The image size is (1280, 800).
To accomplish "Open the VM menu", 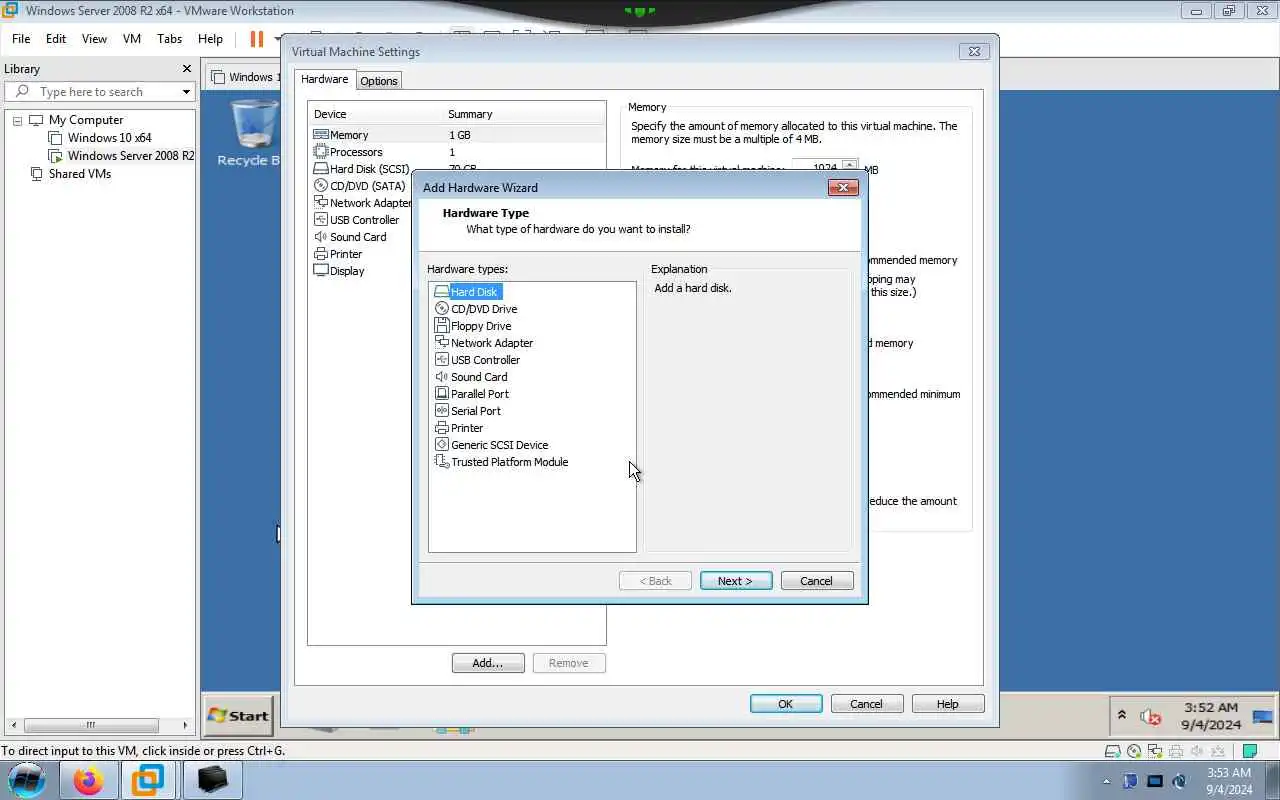I will [132, 39].
